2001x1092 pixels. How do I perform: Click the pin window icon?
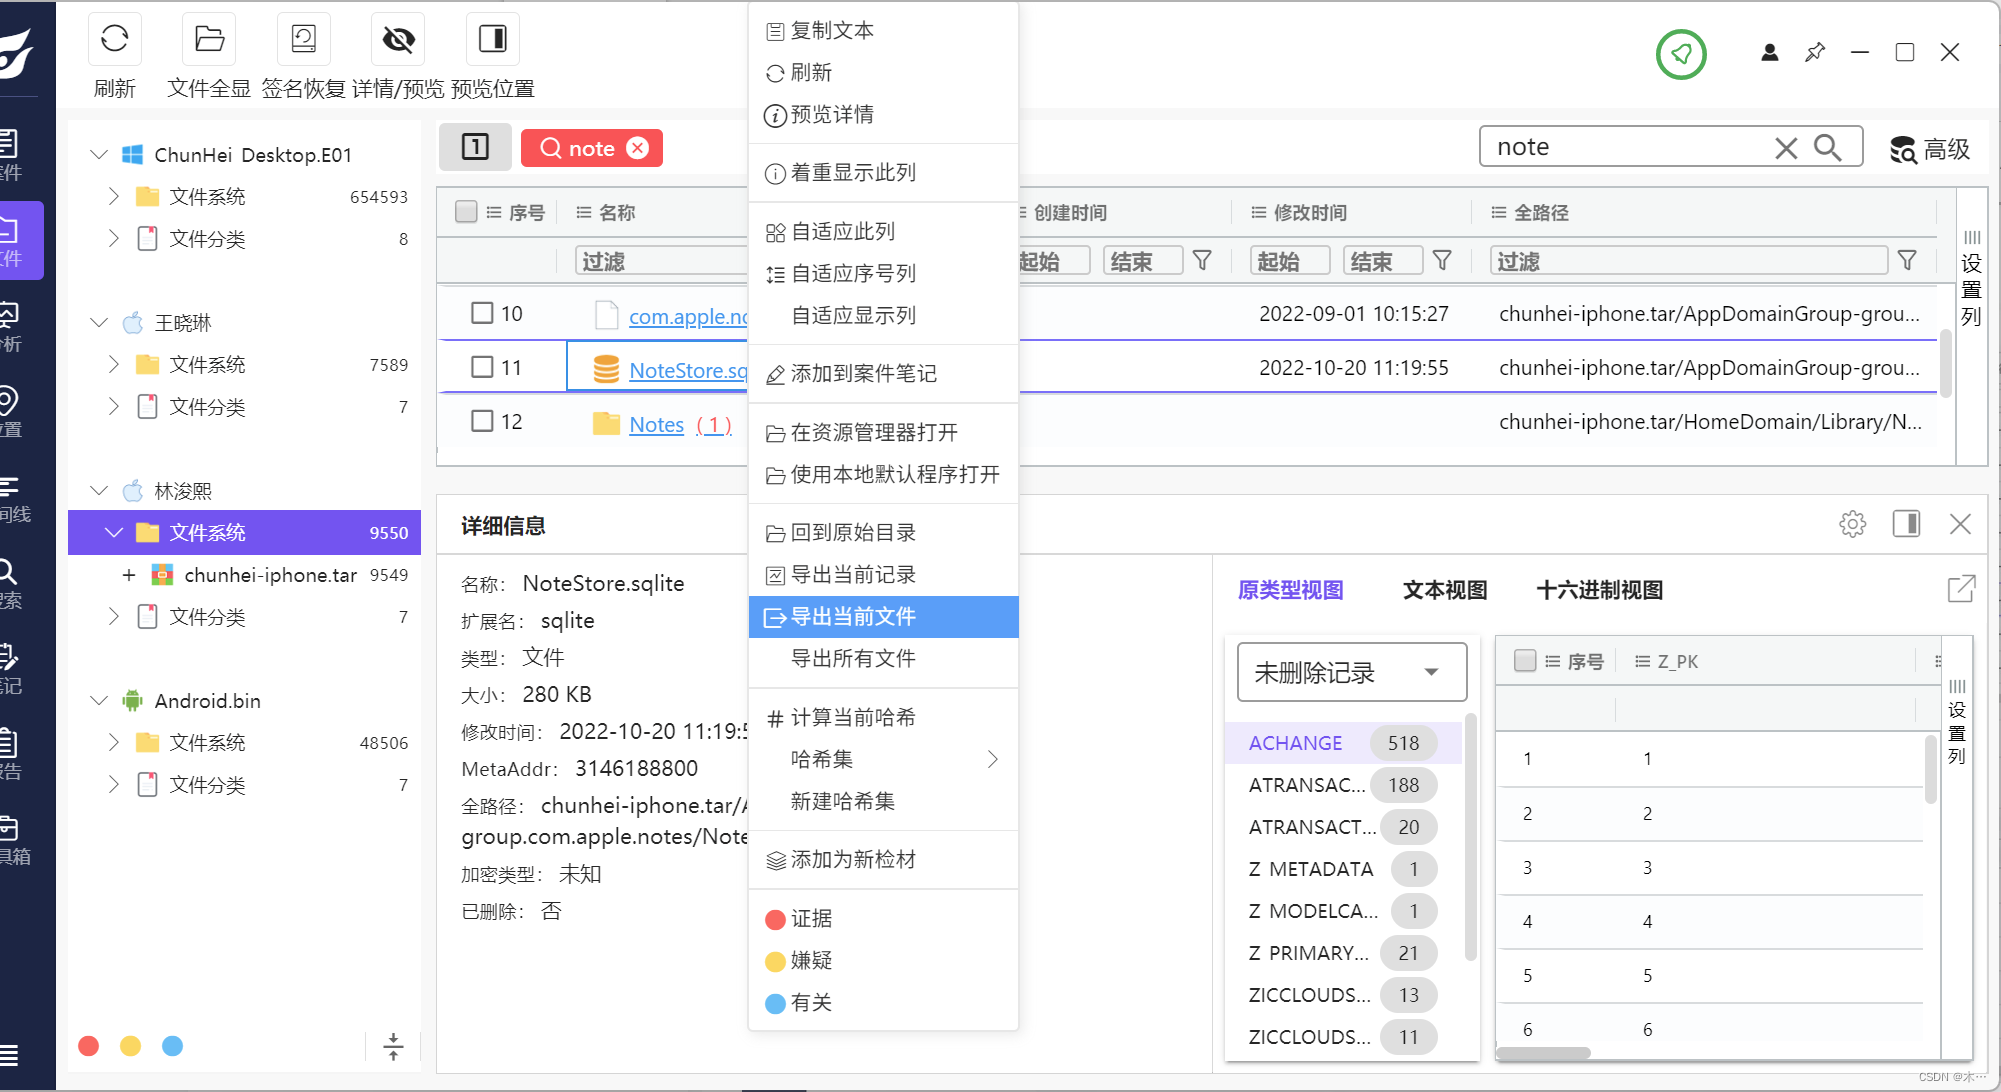click(x=1815, y=52)
